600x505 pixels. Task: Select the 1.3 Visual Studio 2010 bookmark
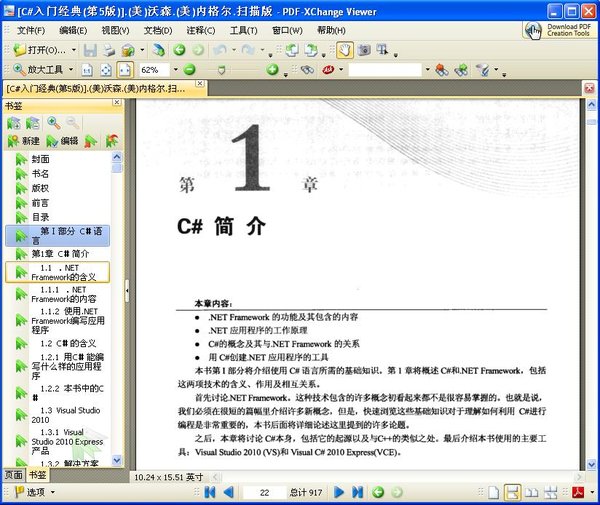pos(66,415)
